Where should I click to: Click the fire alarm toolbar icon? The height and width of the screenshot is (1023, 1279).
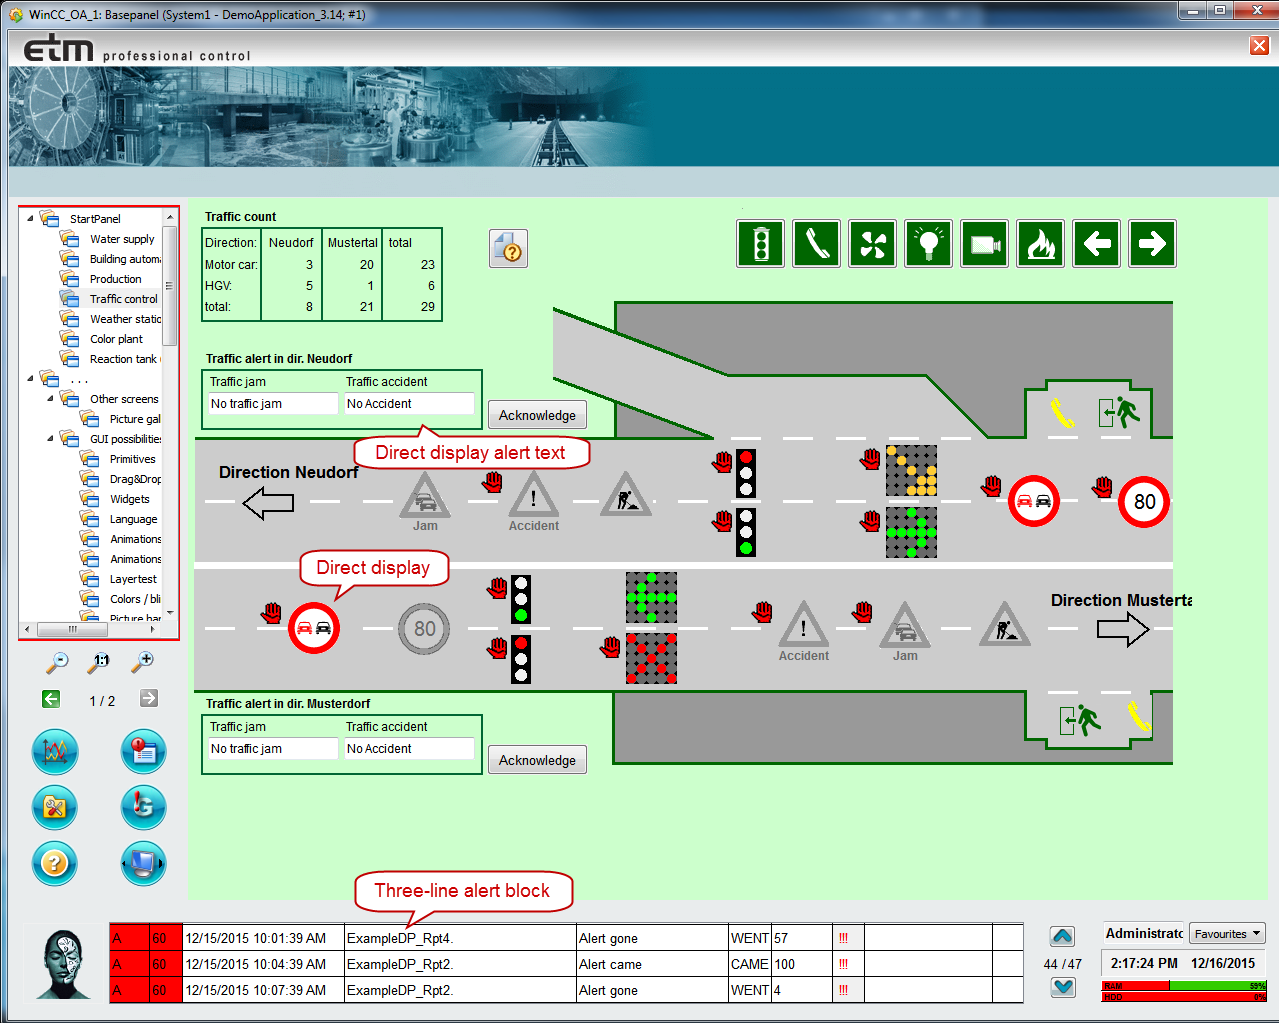[x=1041, y=244]
